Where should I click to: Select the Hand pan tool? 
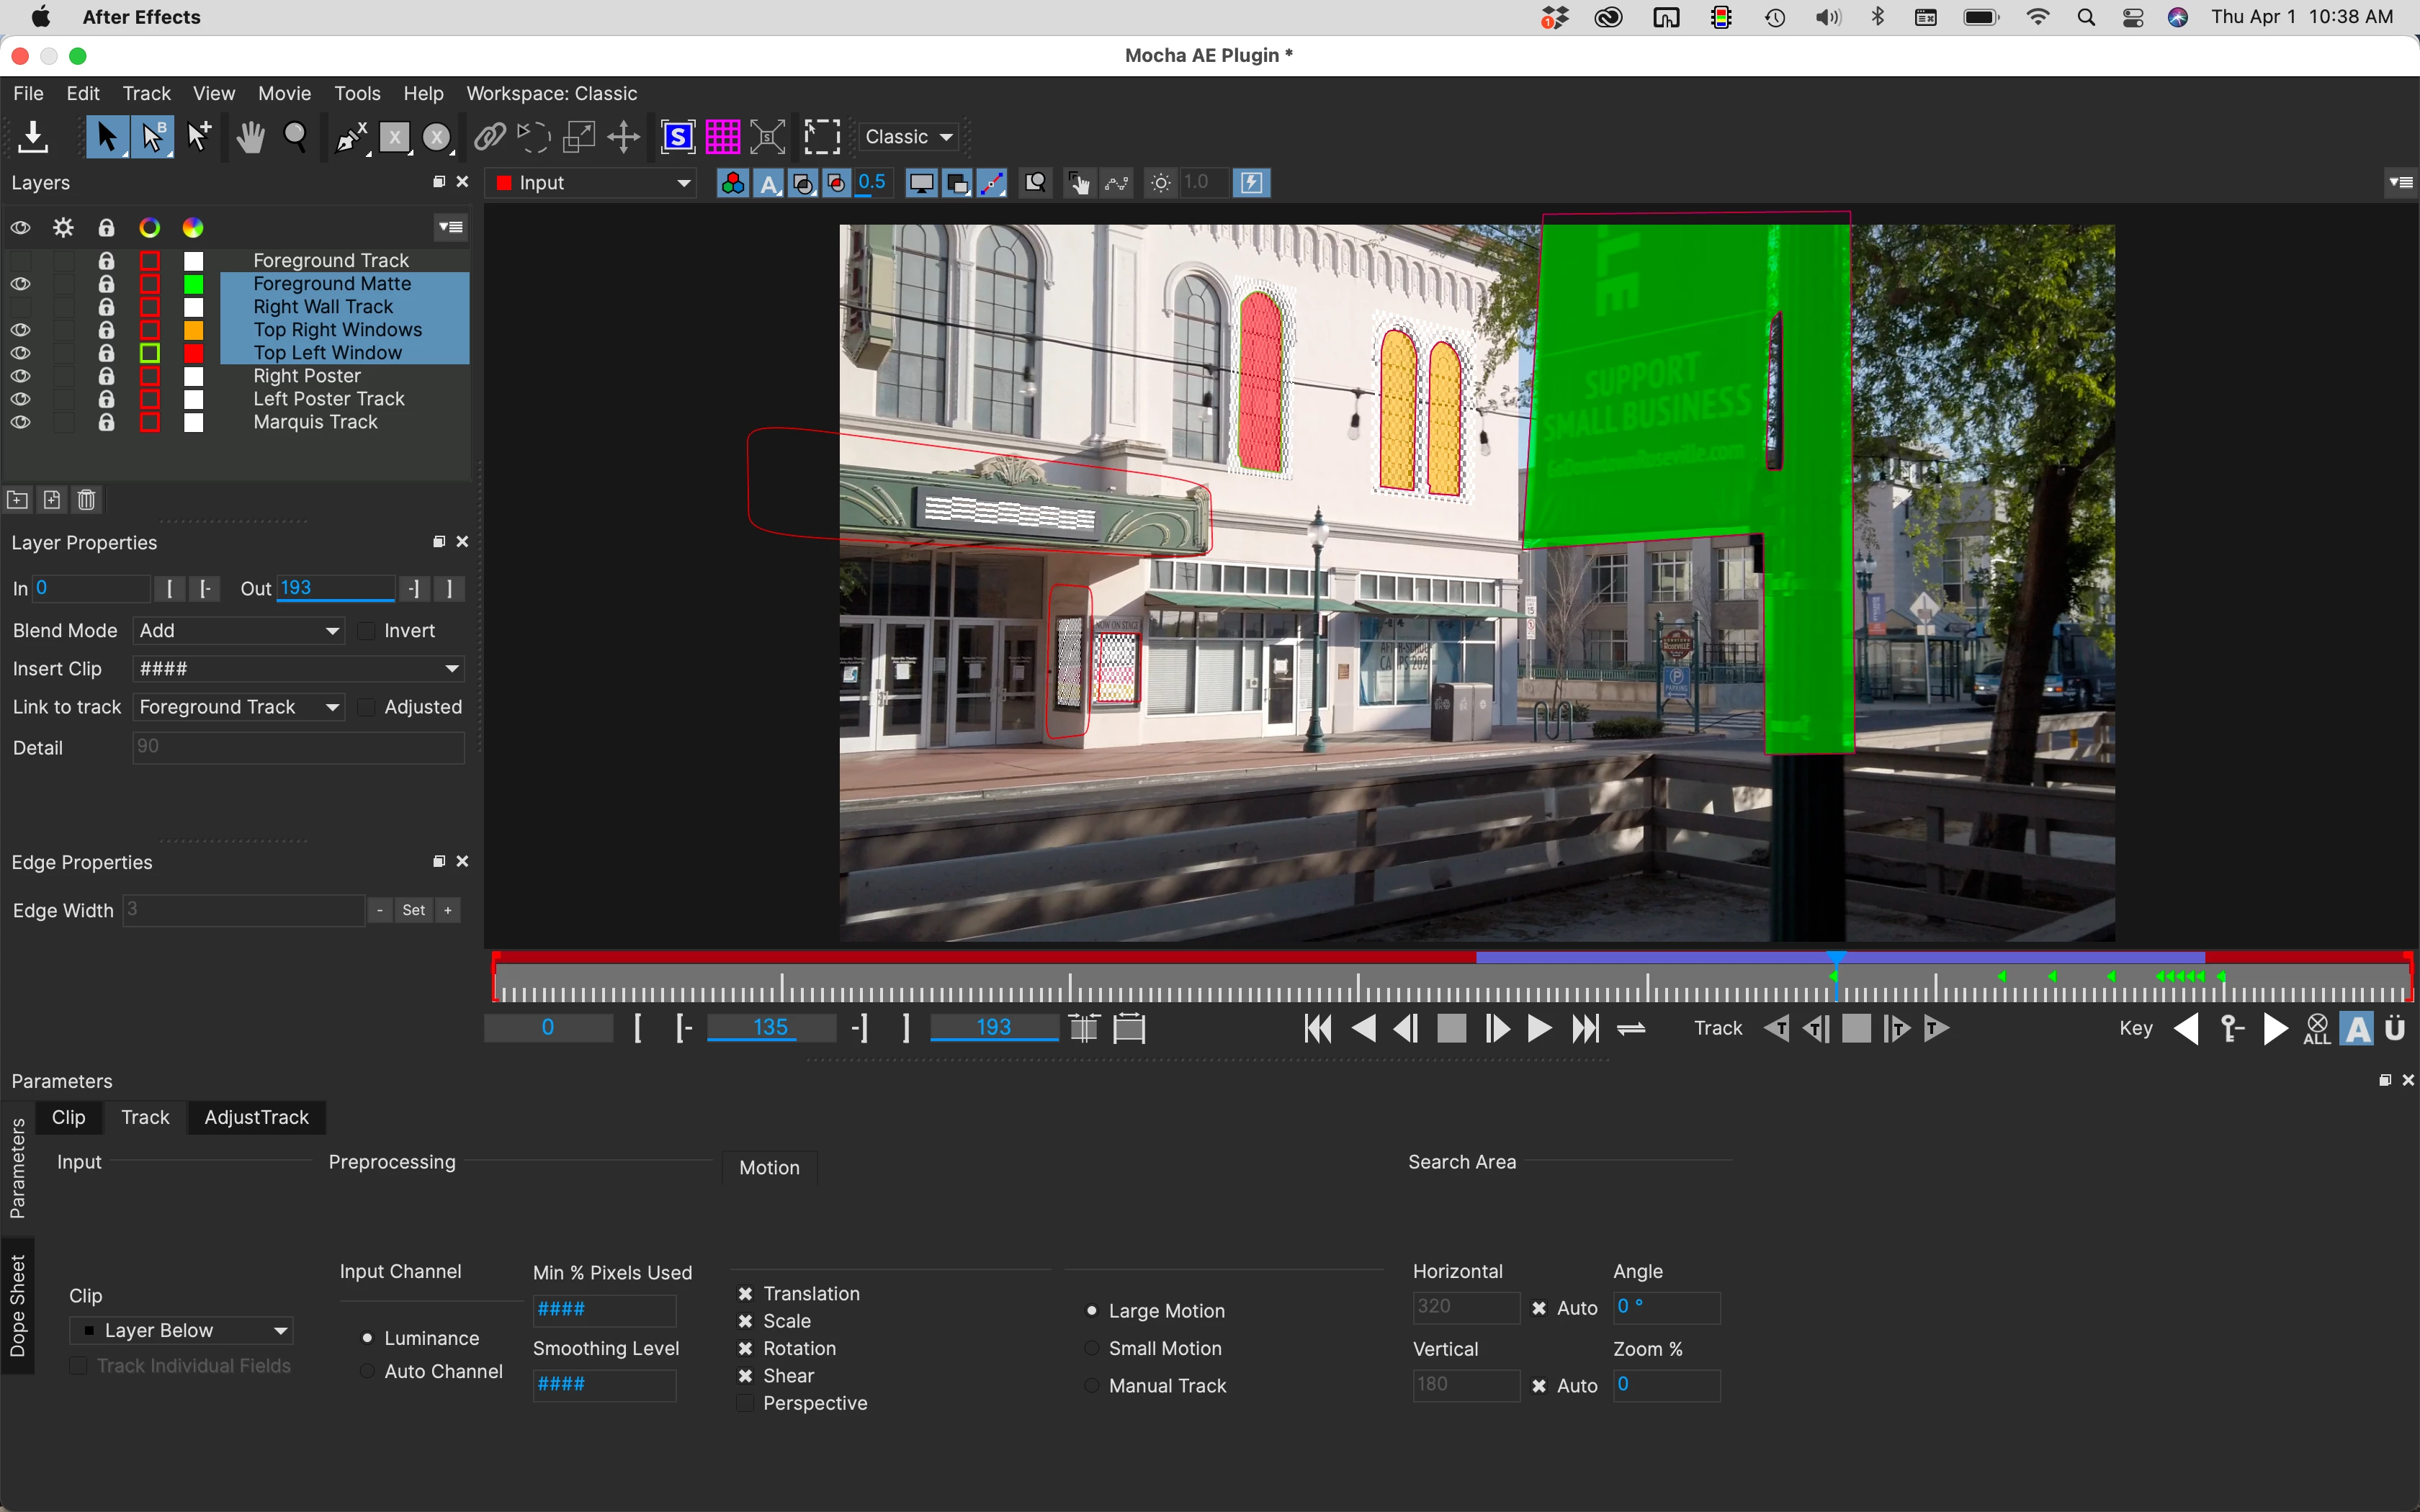[x=250, y=137]
